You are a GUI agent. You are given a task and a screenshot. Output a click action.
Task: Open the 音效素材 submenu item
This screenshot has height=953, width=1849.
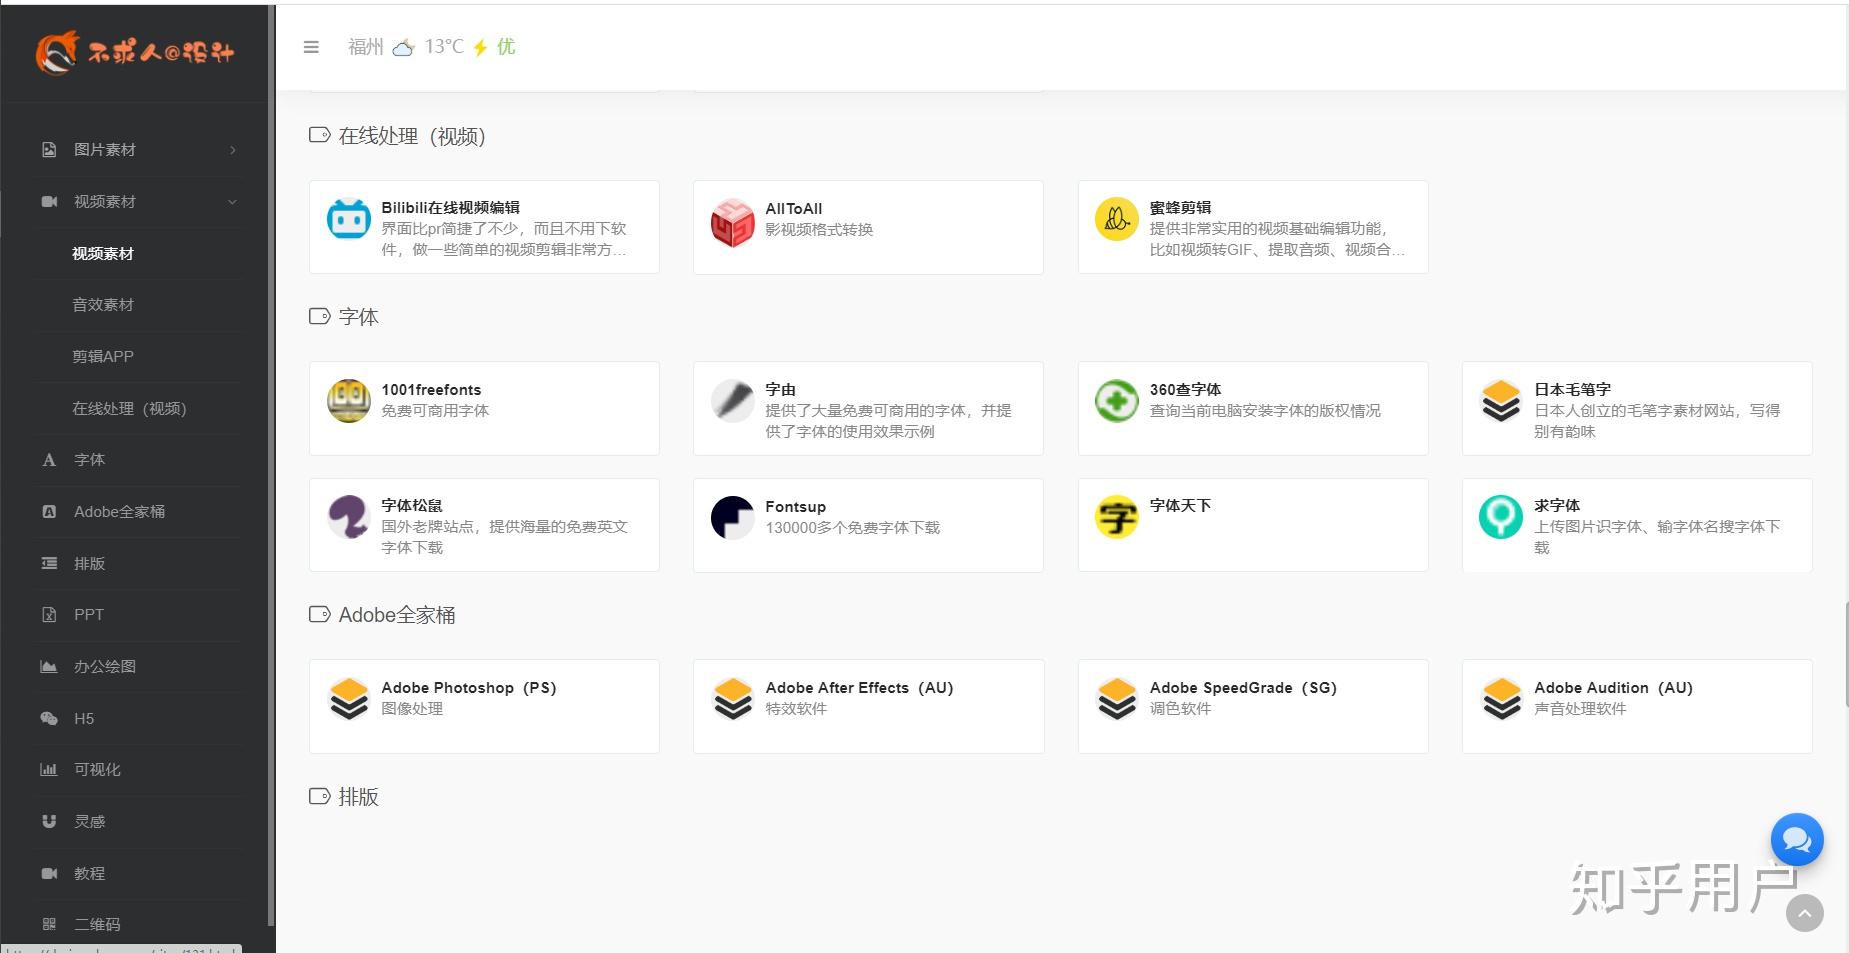103,305
